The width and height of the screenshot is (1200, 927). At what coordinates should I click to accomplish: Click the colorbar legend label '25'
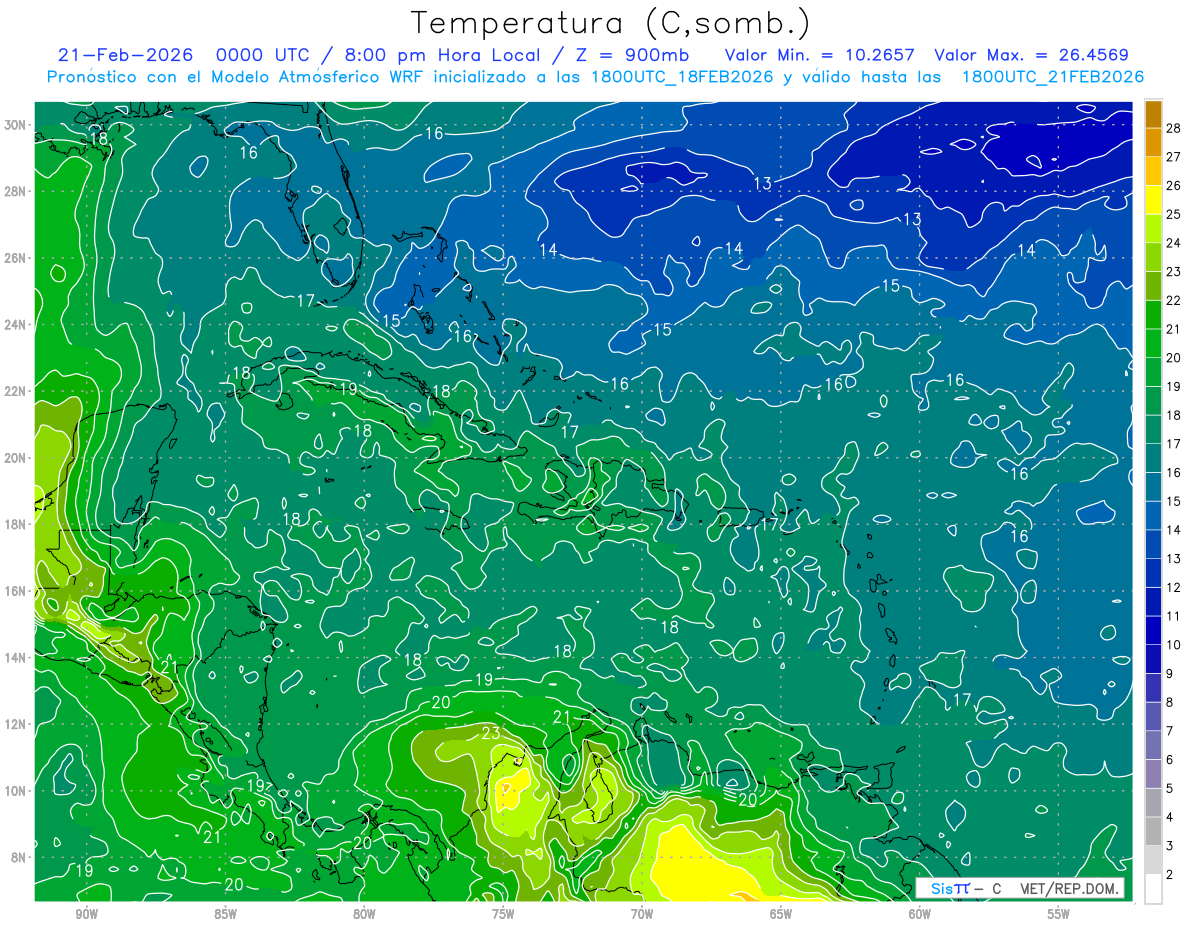(x=1174, y=214)
